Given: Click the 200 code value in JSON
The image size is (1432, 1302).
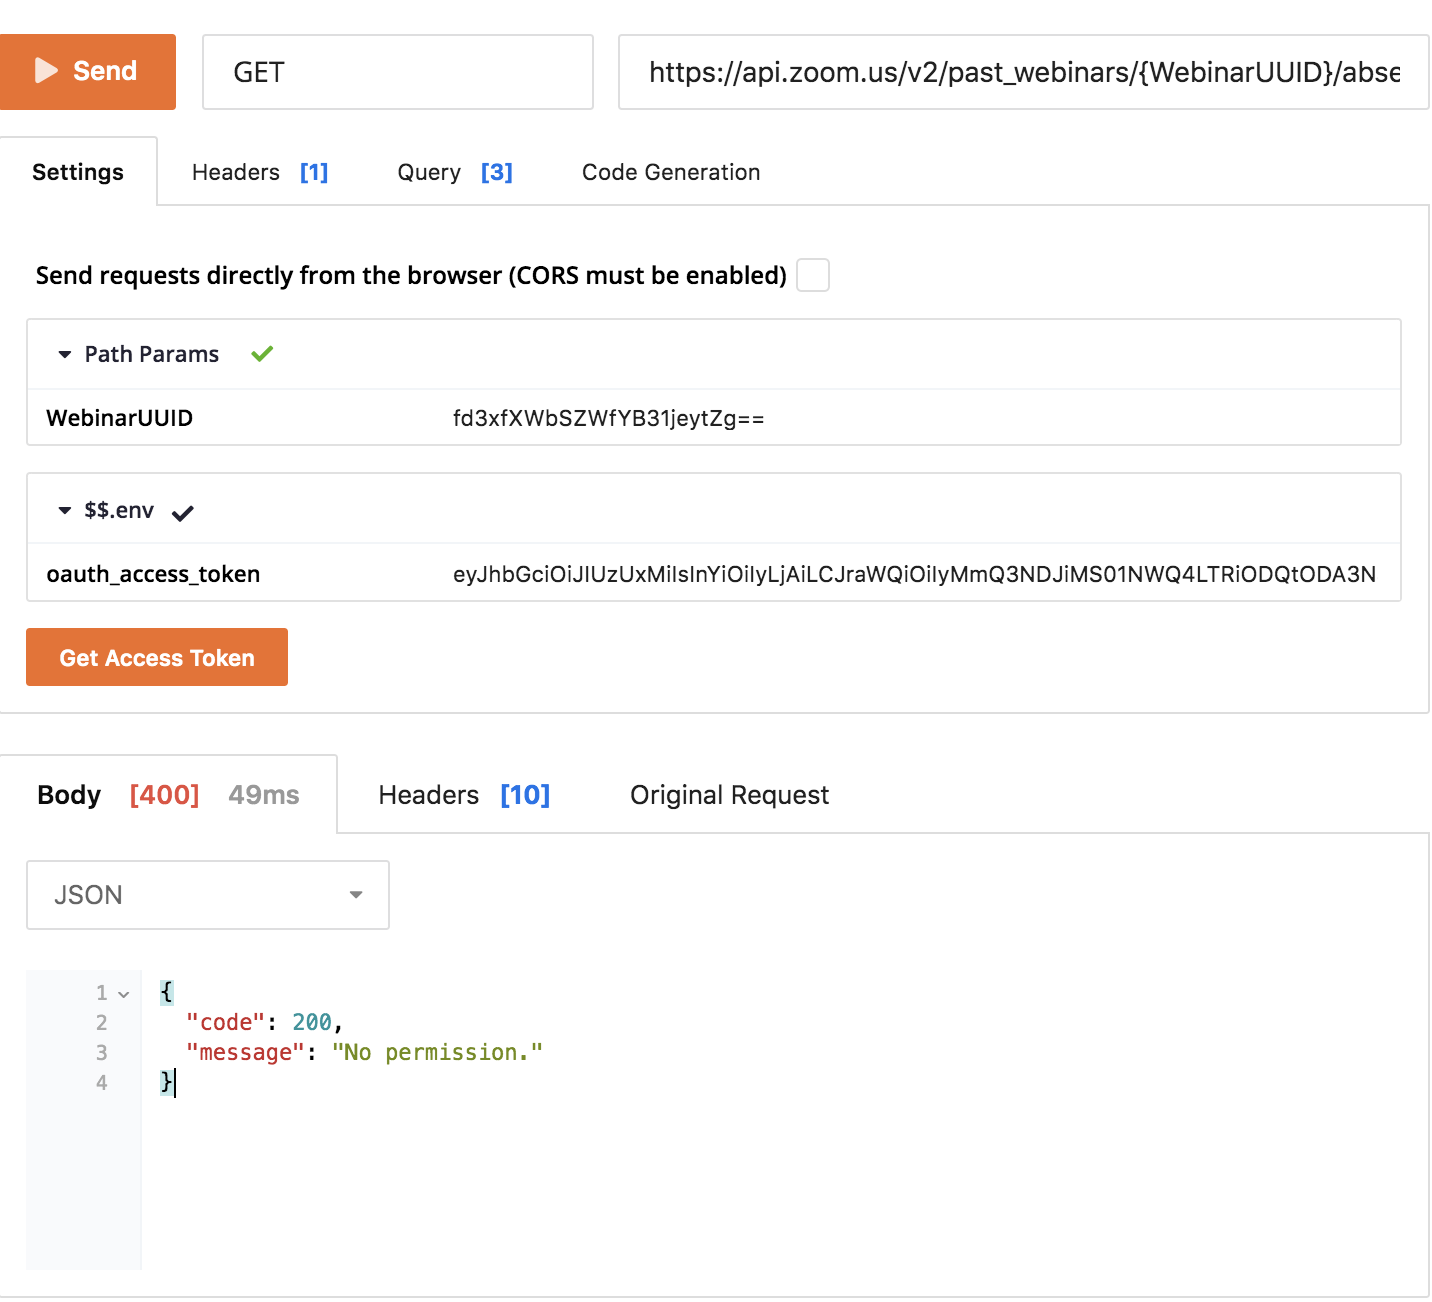Looking at the screenshot, I should pyautogui.click(x=312, y=1022).
